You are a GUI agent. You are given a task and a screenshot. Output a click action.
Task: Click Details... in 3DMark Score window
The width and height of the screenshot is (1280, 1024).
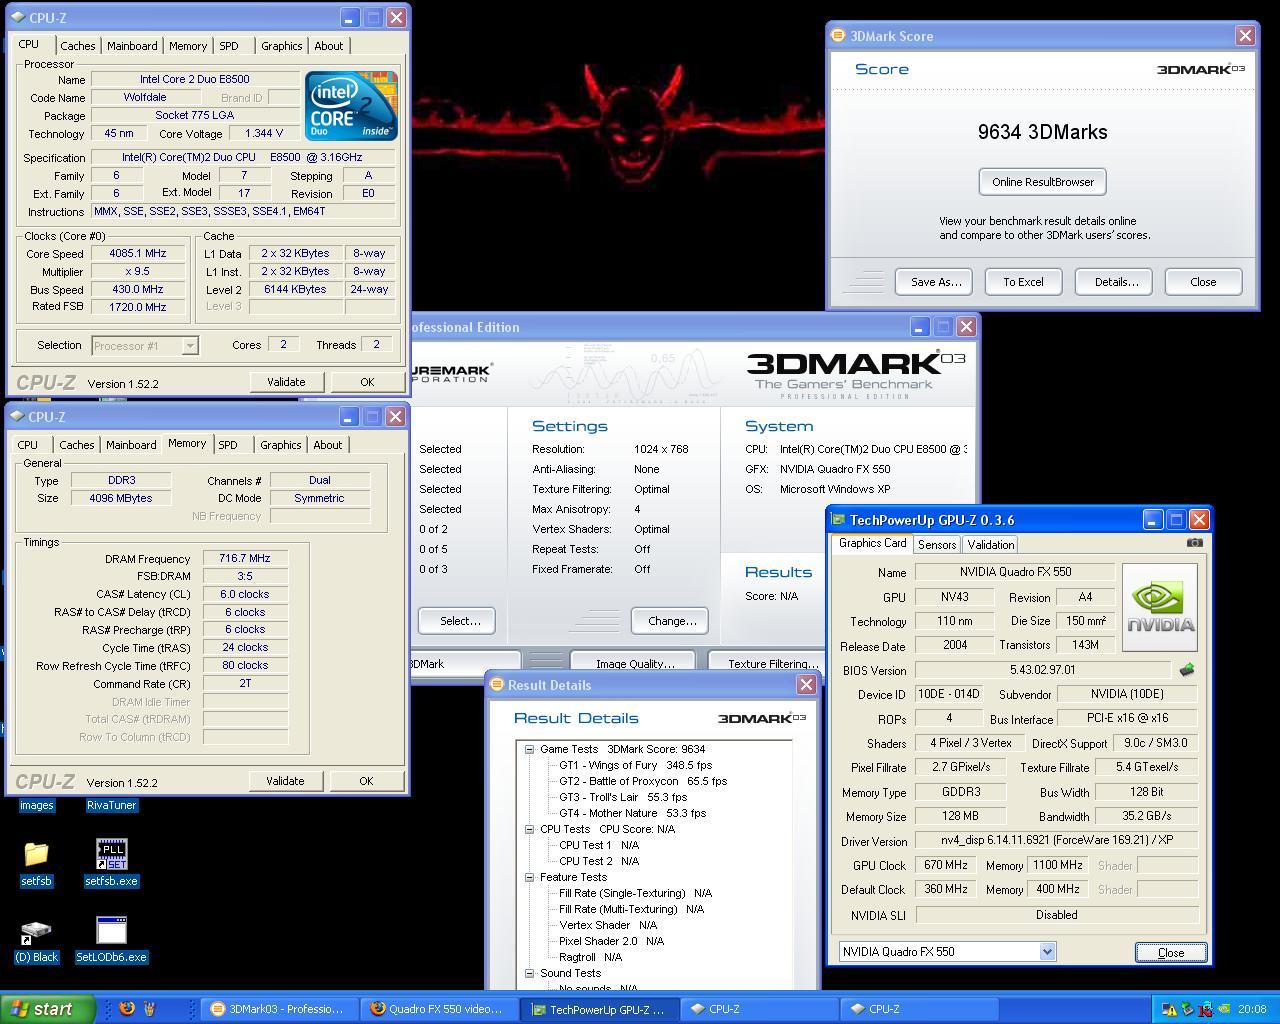(1116, 282)
